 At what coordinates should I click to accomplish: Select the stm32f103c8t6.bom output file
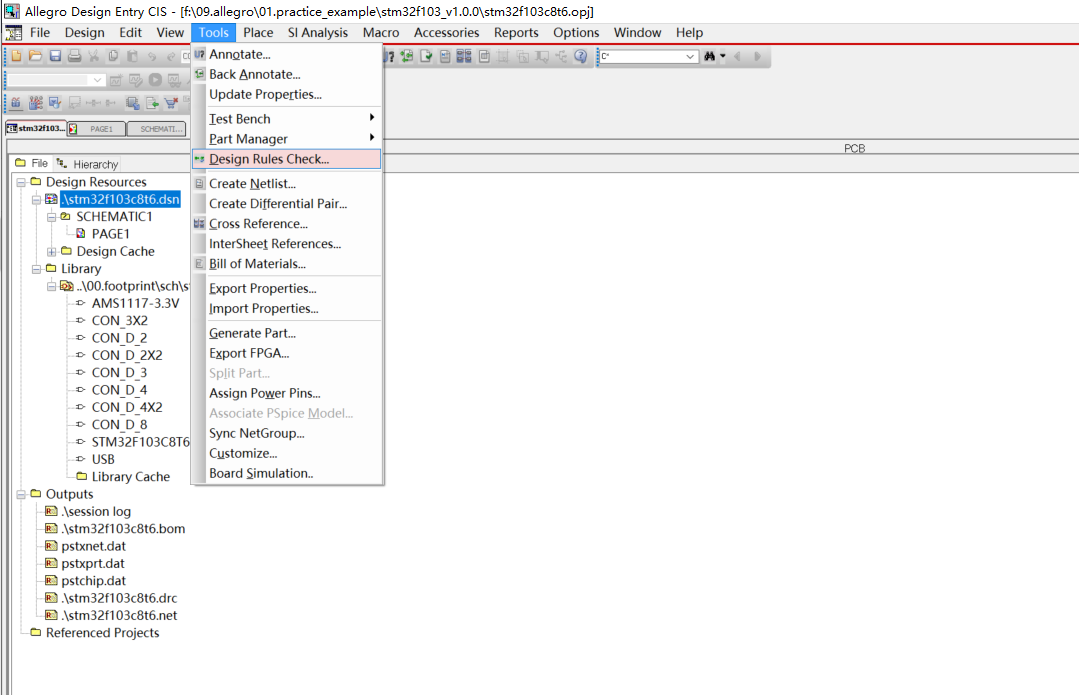click(123, 529)
